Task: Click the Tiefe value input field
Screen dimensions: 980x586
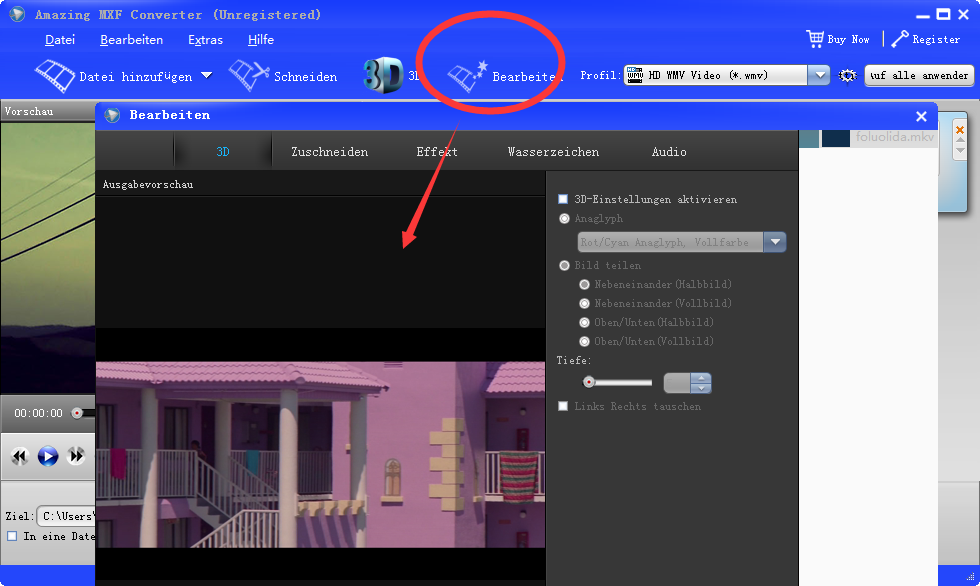Action: tap(677, 383)
